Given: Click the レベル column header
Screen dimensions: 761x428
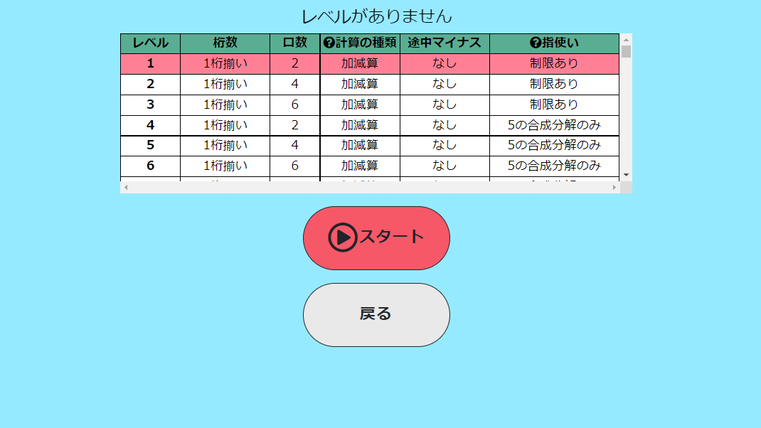Looking at the screenshot, I should tap(150, 43).
